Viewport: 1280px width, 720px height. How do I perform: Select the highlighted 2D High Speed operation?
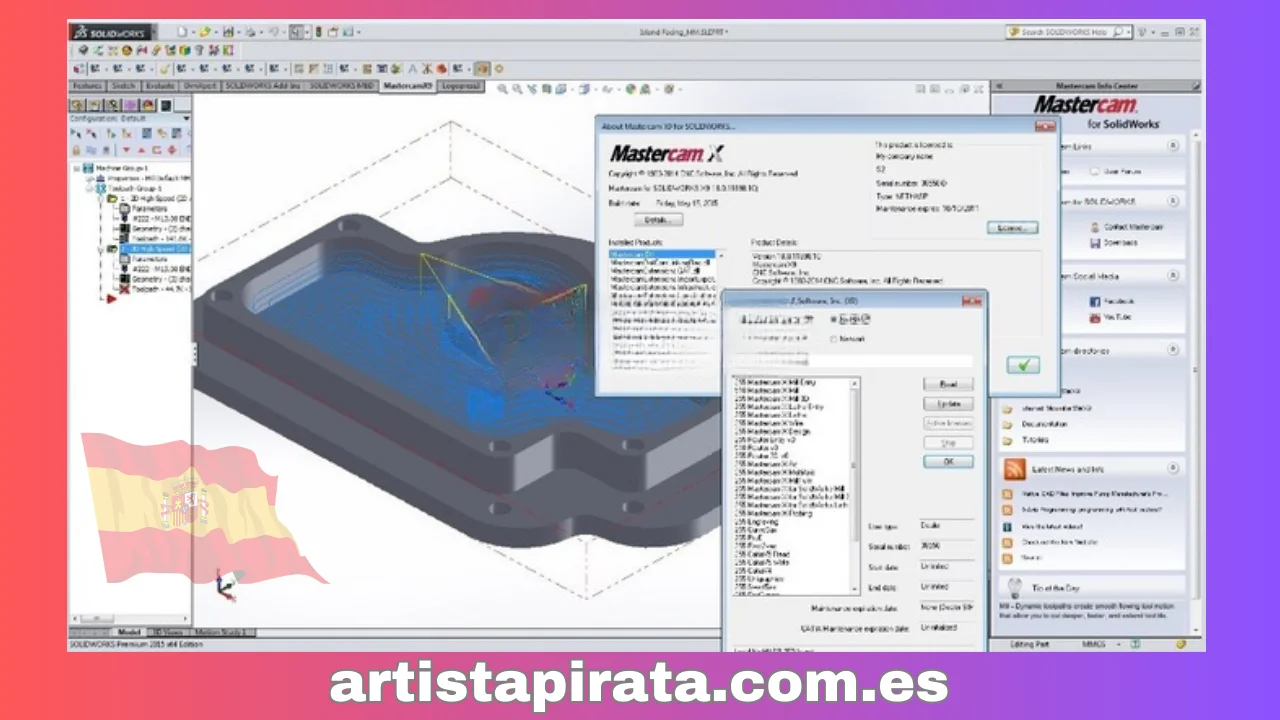[155, 249]
